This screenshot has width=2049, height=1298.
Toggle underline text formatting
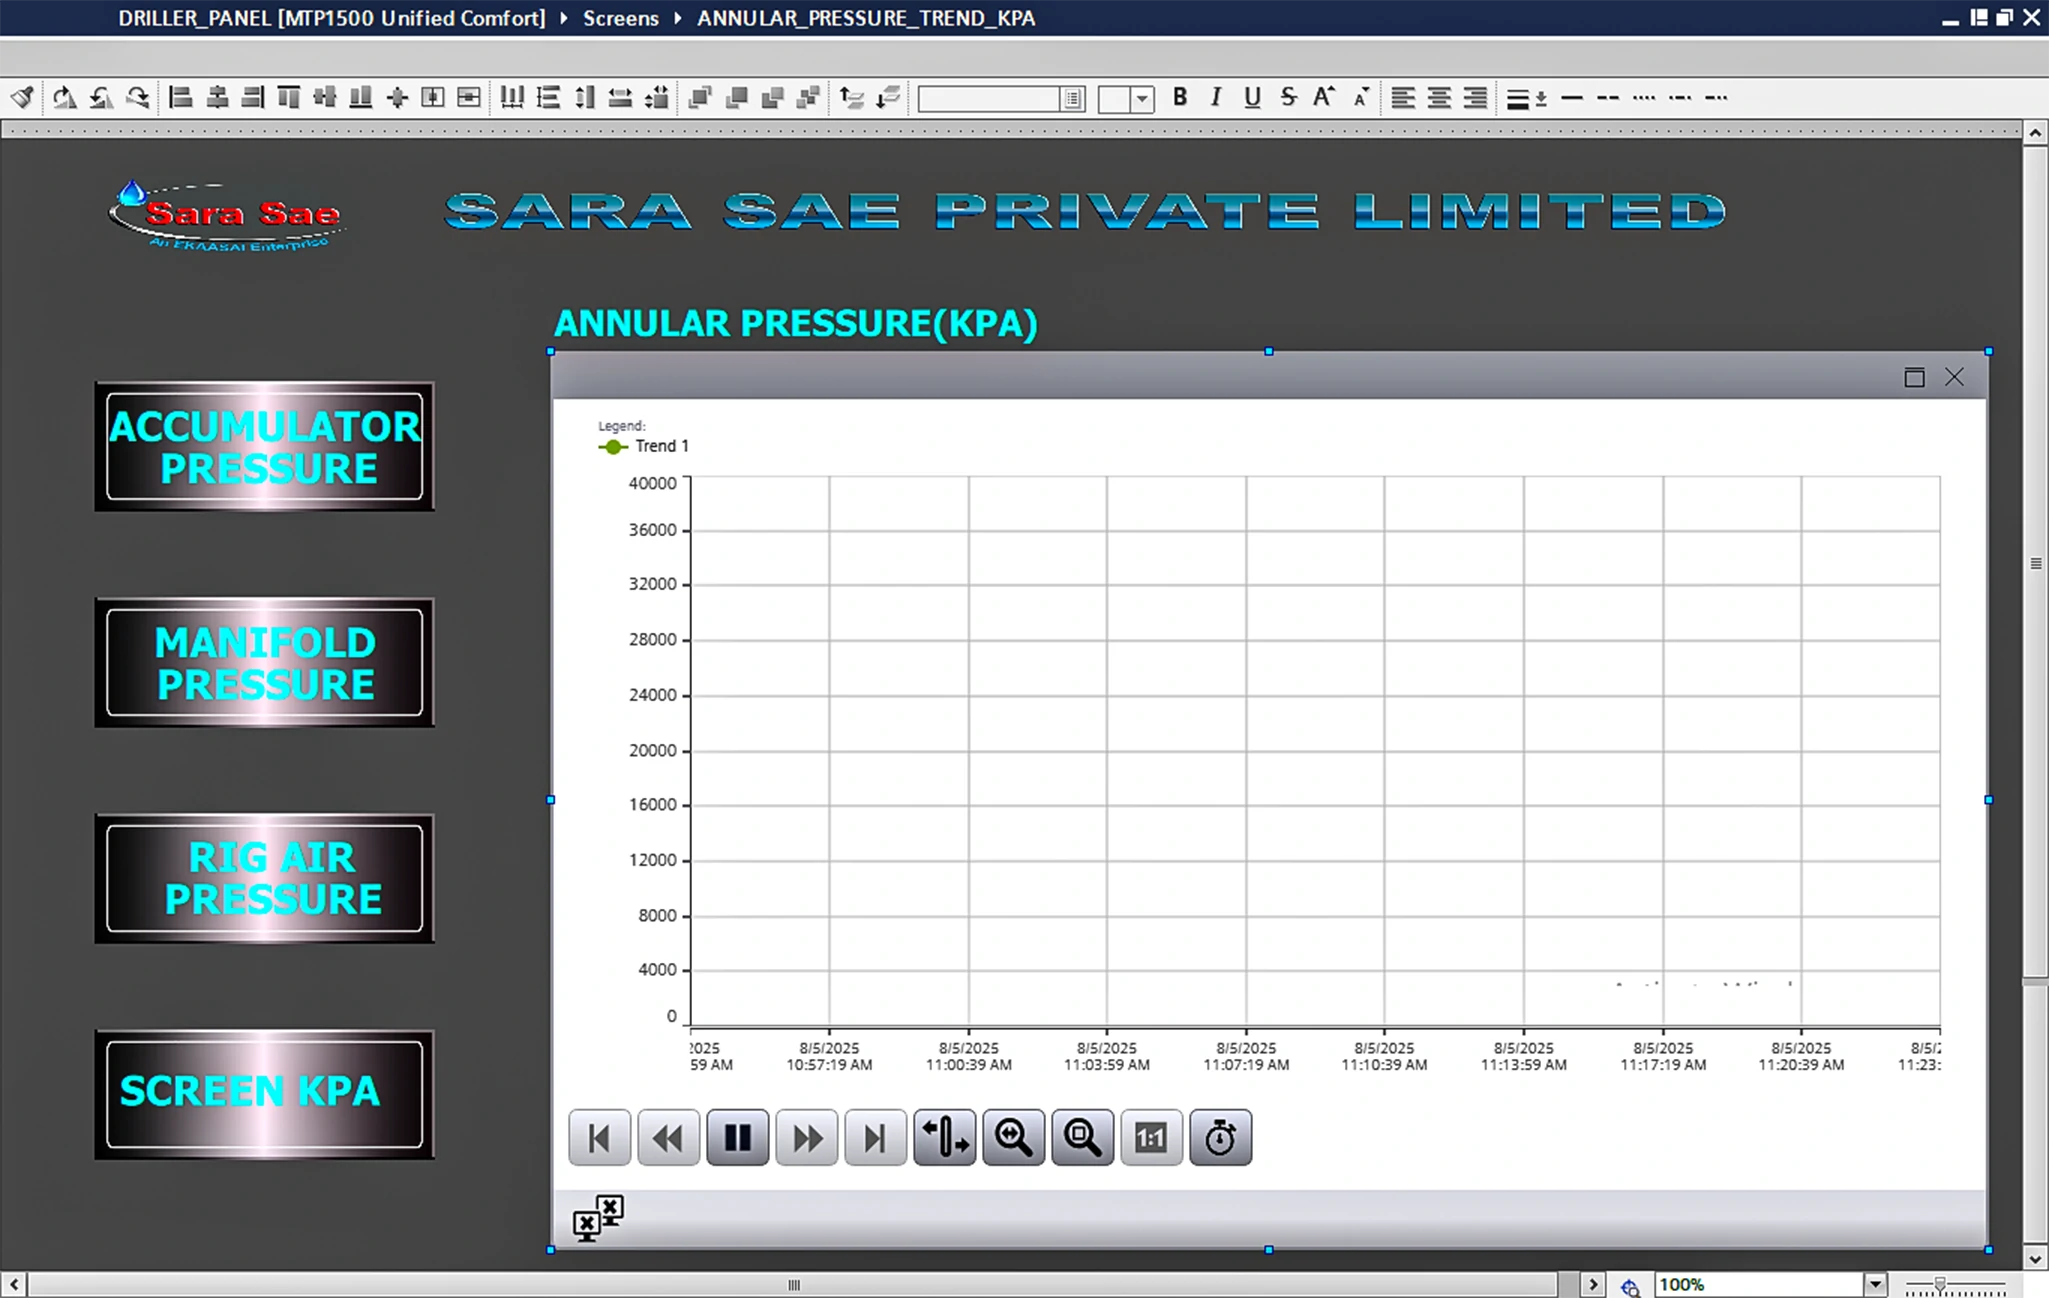pos(1252,98)
